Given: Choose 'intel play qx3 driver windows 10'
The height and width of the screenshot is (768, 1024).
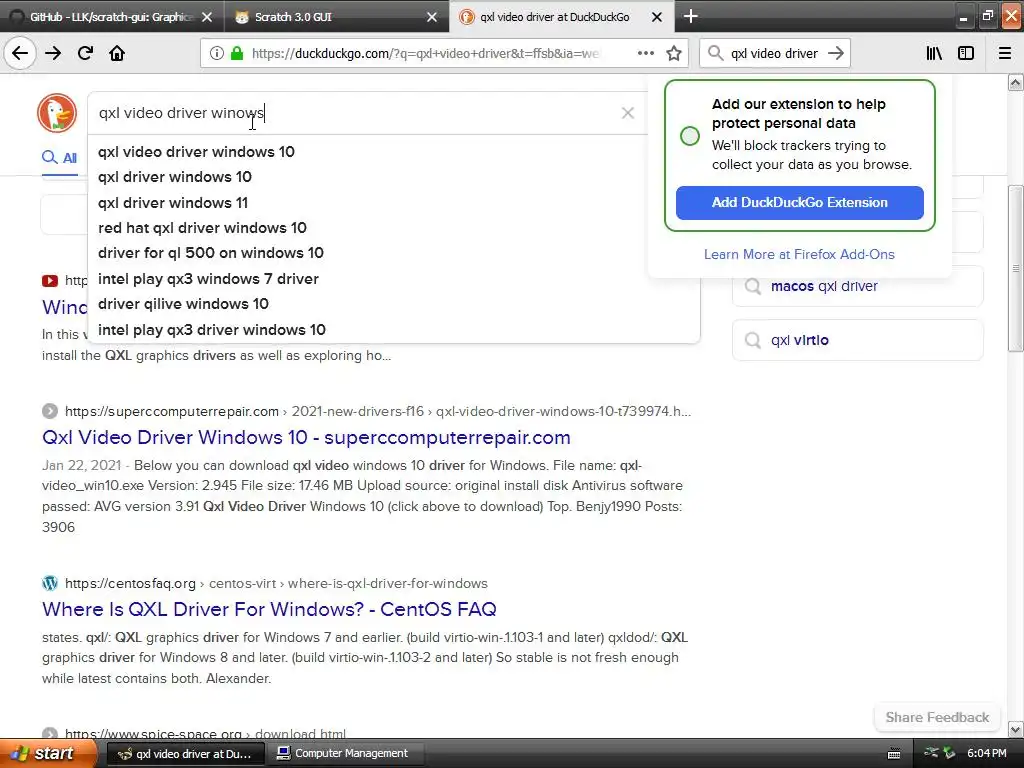Looking at the screenshot, I should tap(212, 330).
